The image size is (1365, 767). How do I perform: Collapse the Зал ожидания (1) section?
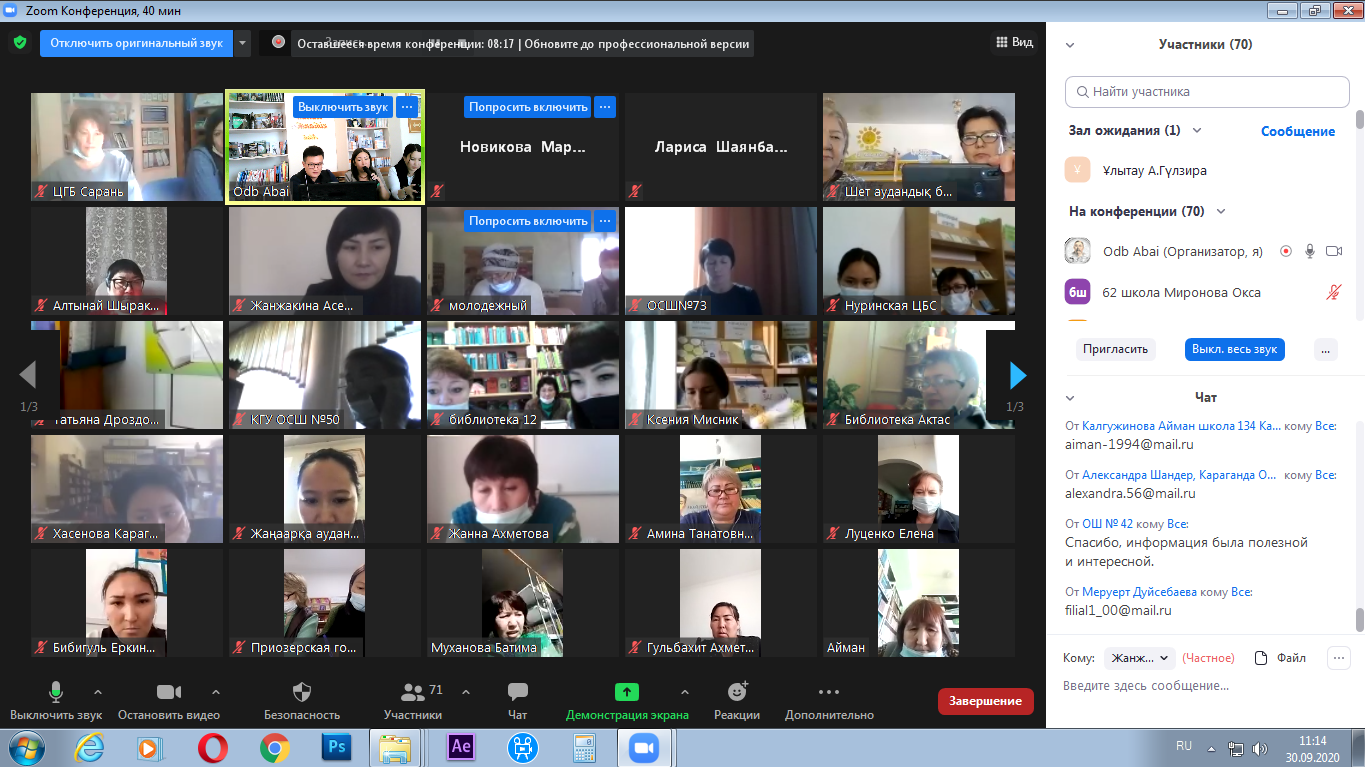pos(1197,131)
